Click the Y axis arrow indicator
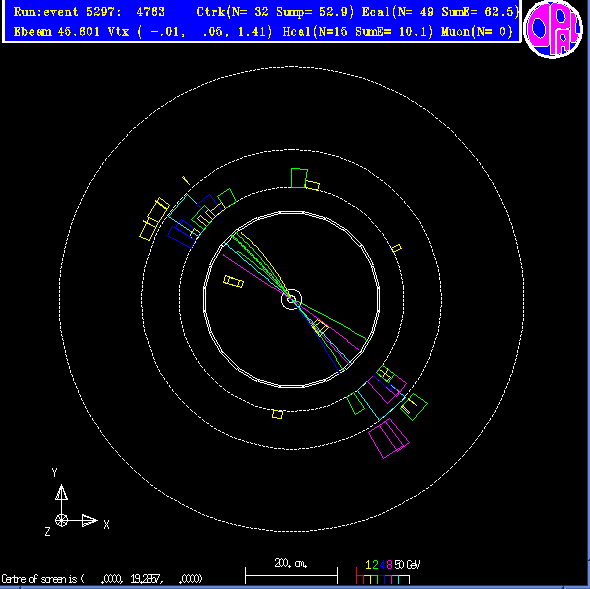Viewport: 590px width, 589px height. point(61,493)
